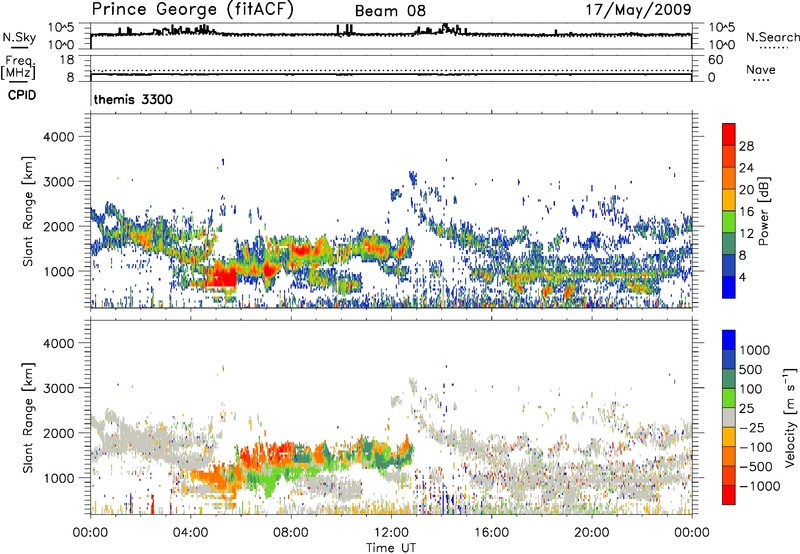Click the 'Freq. [MHz]' label
Viewport: 800px width, 554px height.
coord(18,67)
